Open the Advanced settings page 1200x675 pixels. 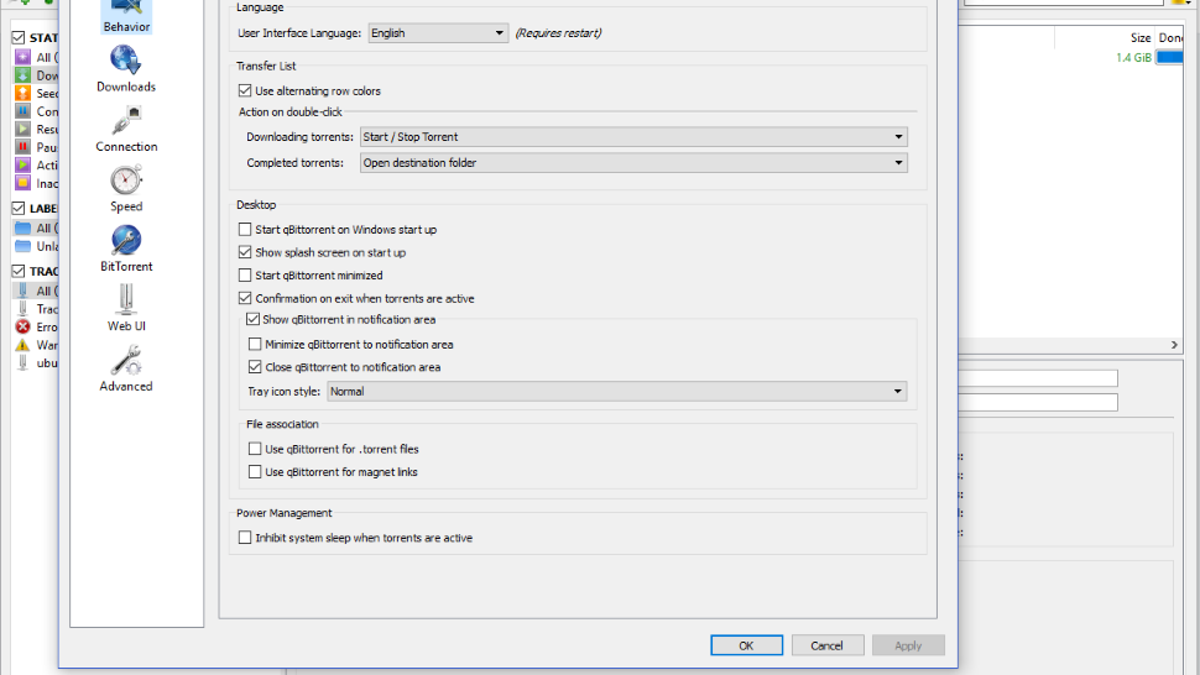tap(126, 369)
